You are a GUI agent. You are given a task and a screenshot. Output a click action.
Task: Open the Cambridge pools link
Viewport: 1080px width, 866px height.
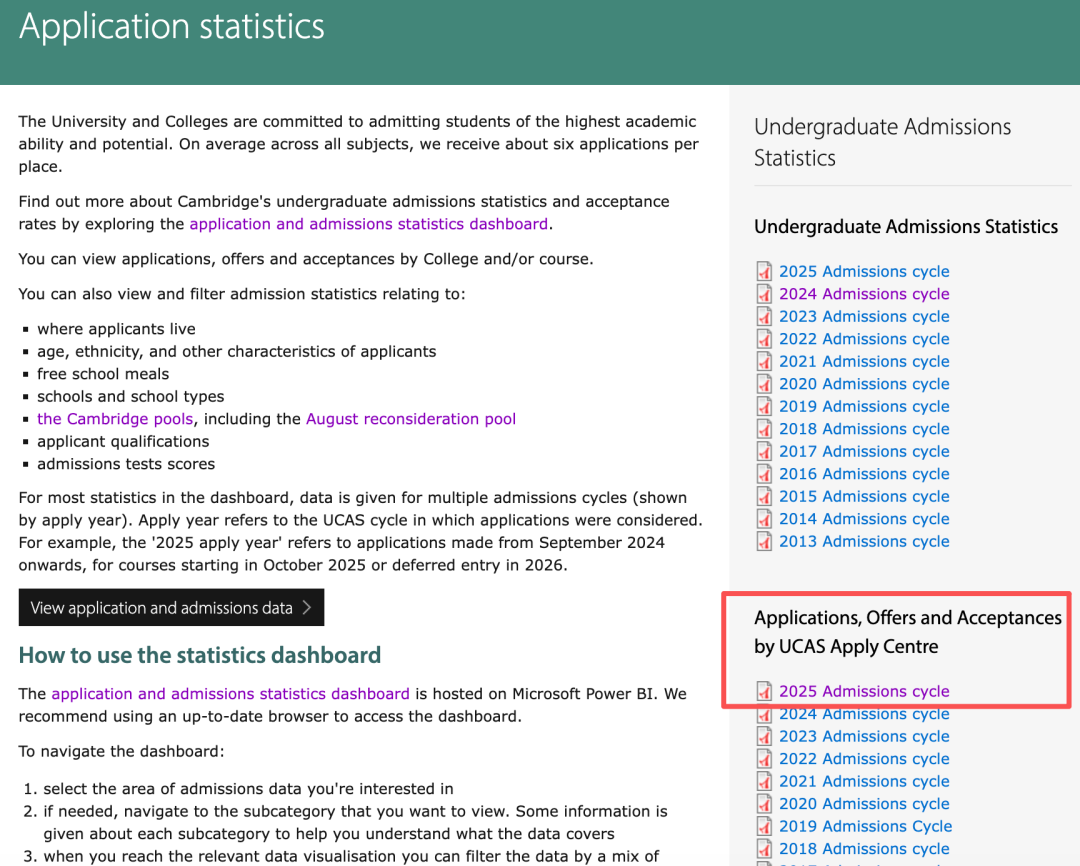pos(115,419)
